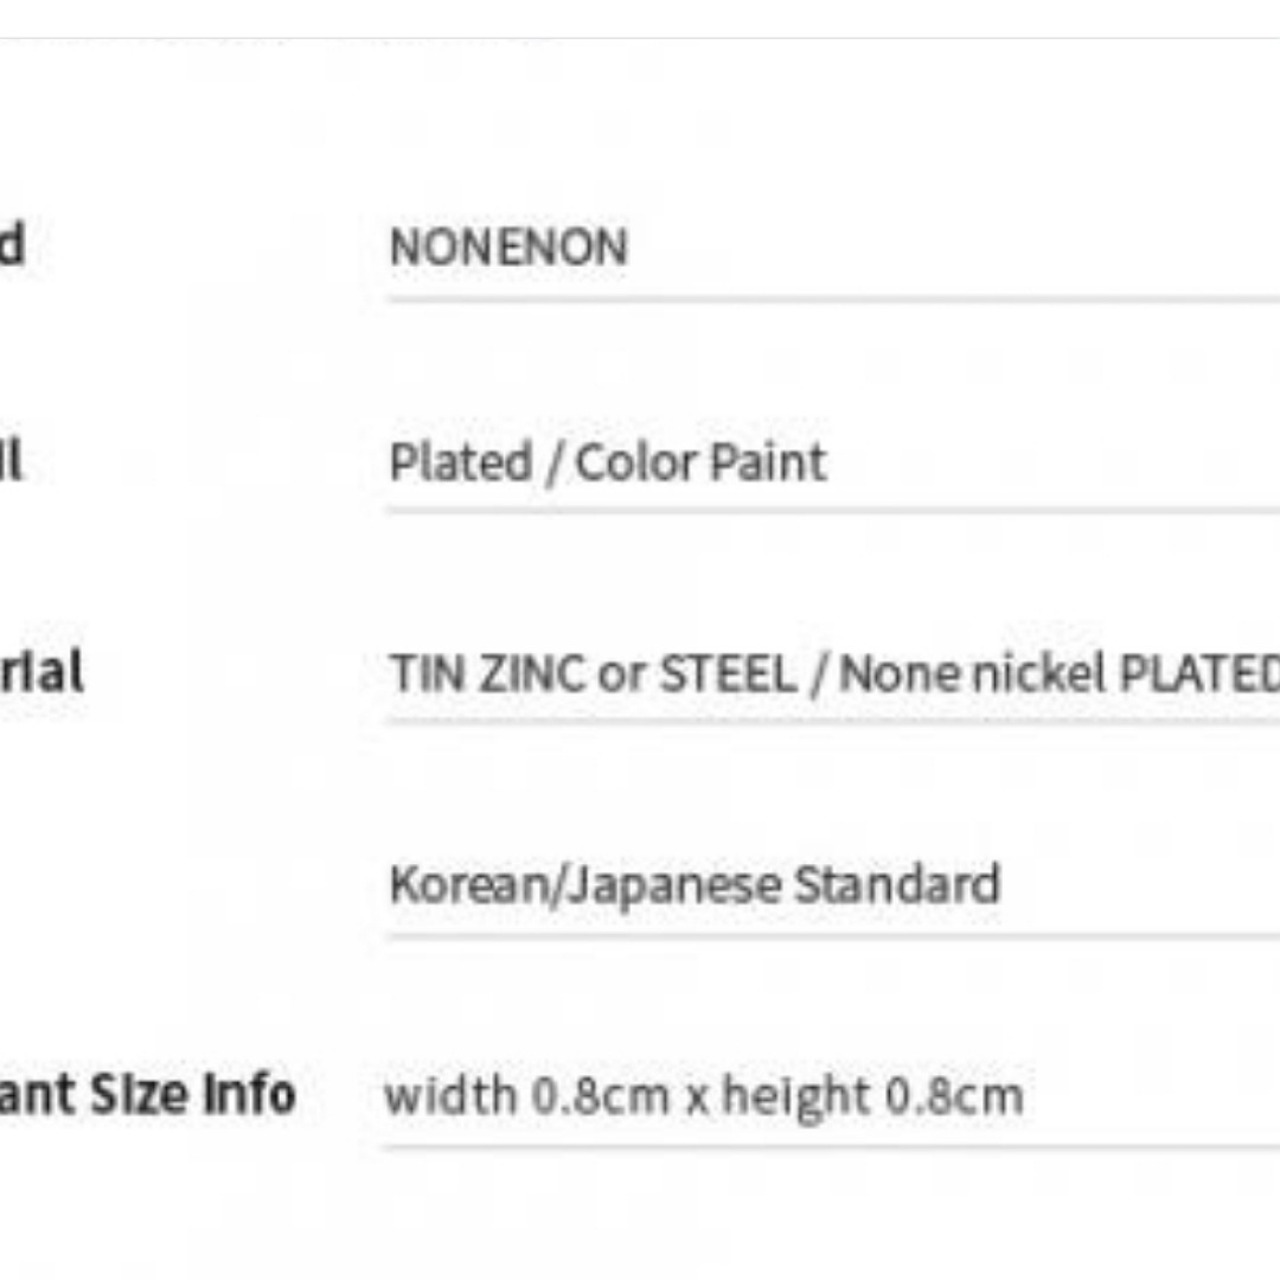The image size is (1280, 1280).
Task: Click the underline beneath the size value
Action: point(832,1147)
